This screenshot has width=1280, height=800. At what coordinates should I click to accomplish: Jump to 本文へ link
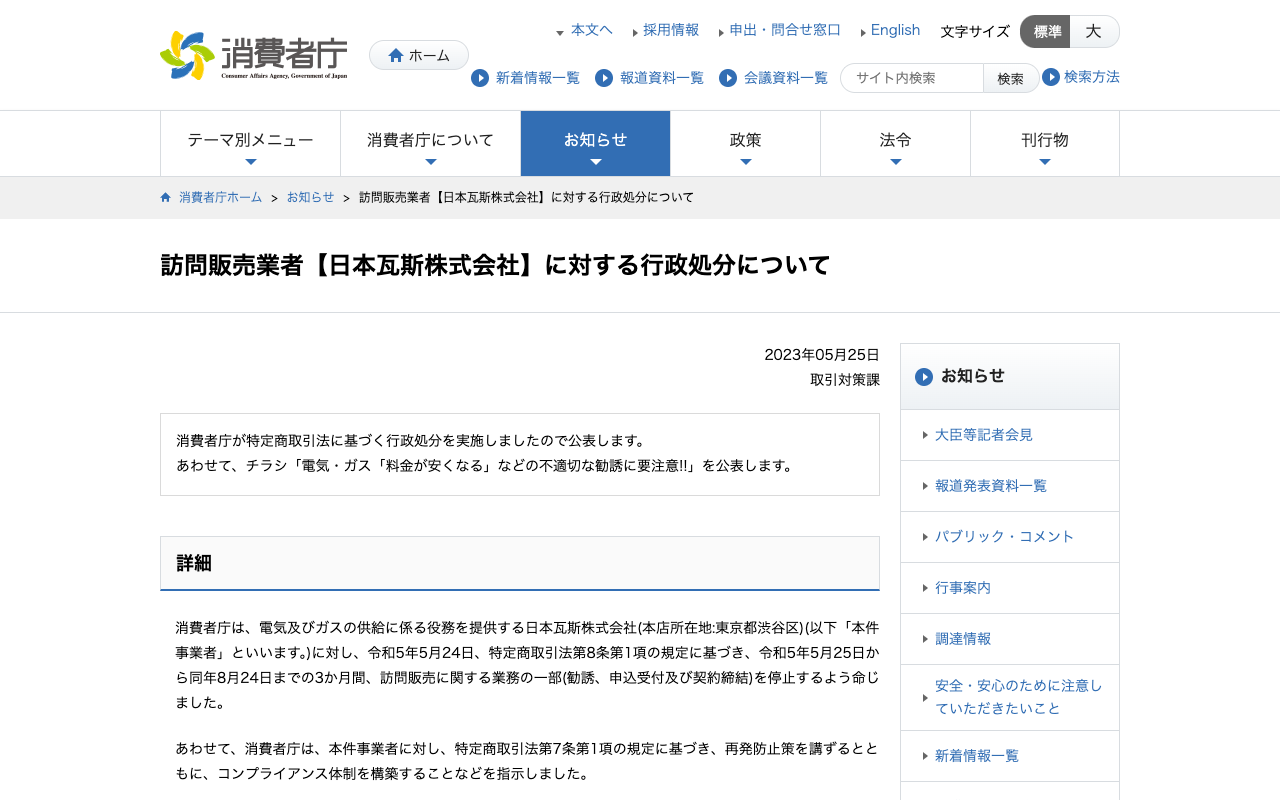pos(592,30)
